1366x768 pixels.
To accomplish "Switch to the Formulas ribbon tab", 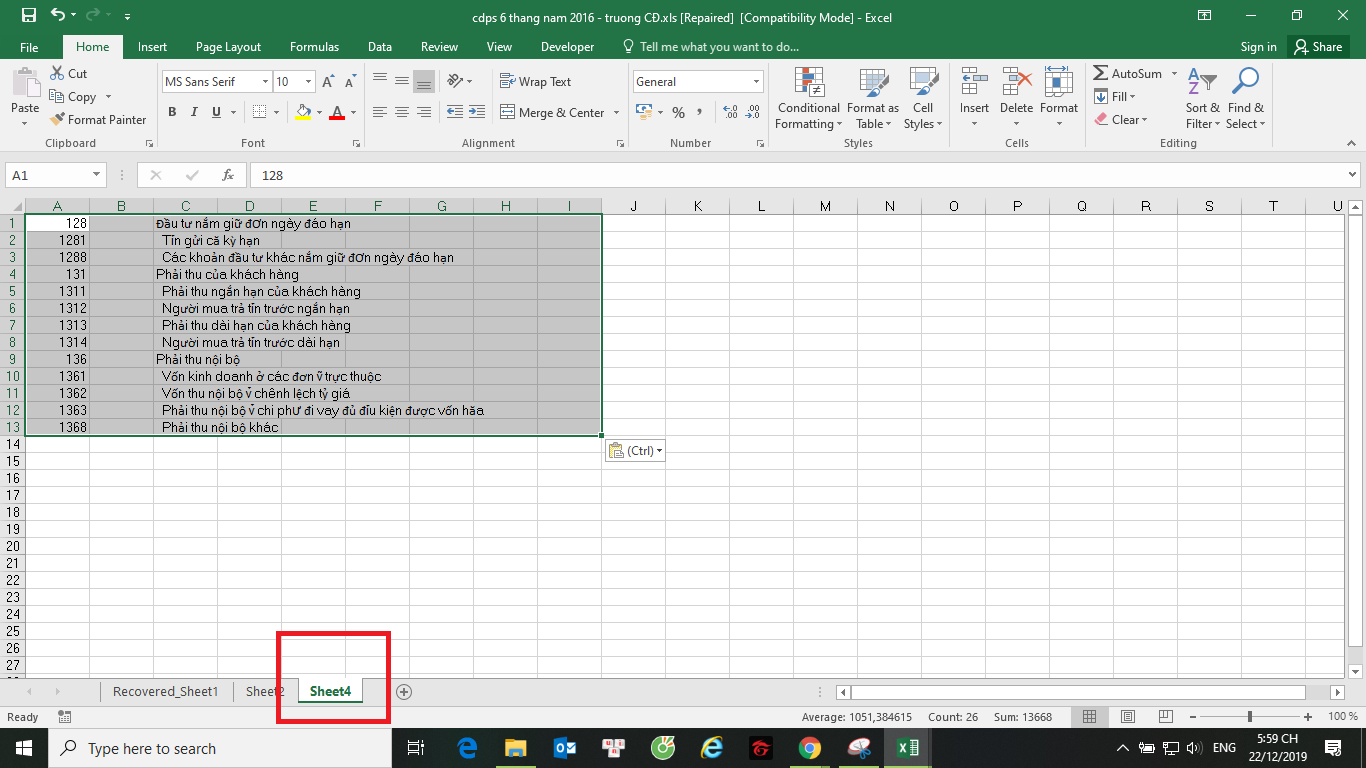I will point(314,46).
